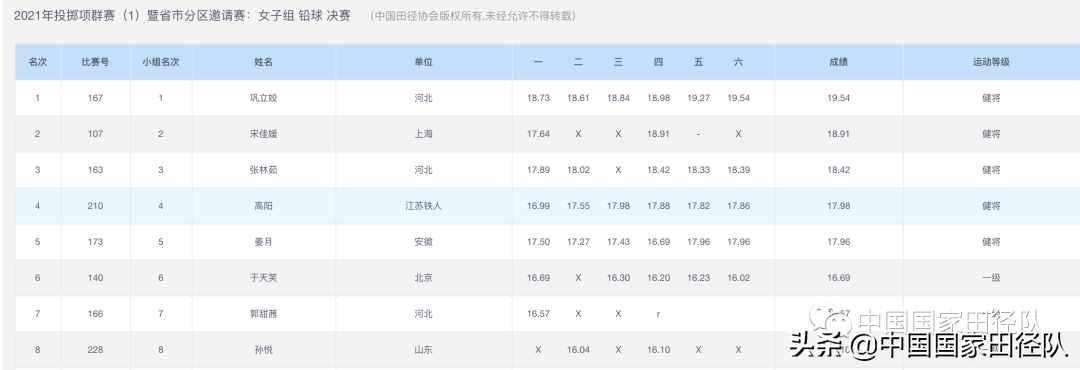Click first-attempt value 16.57
Image resolution: width=1080 pixels, height=370 pixels.
[539, 314]
